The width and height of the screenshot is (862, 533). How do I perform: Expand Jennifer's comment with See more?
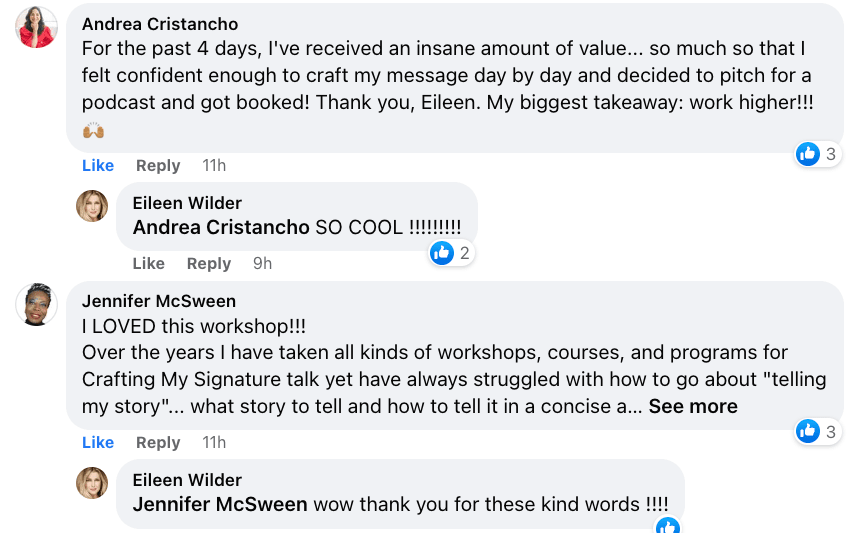693,406
